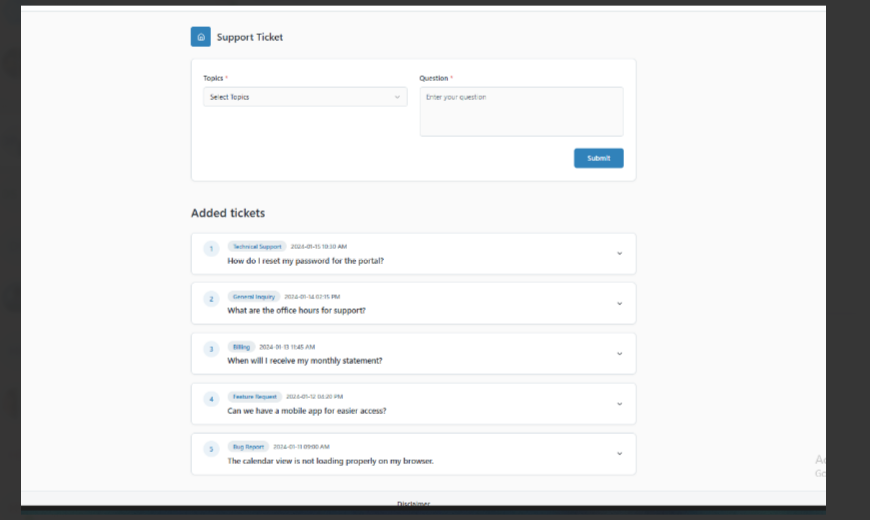Click ticket number 5 badge
The width and height of the screenshot is (870, 520).
[x=211, y=449]
